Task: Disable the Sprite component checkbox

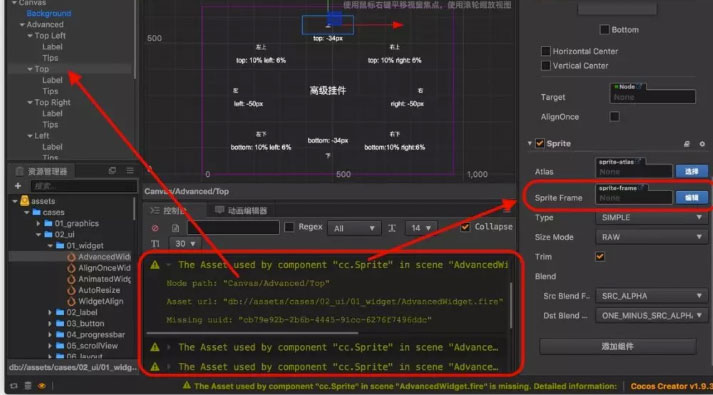Action: click(x=540, y=143)
